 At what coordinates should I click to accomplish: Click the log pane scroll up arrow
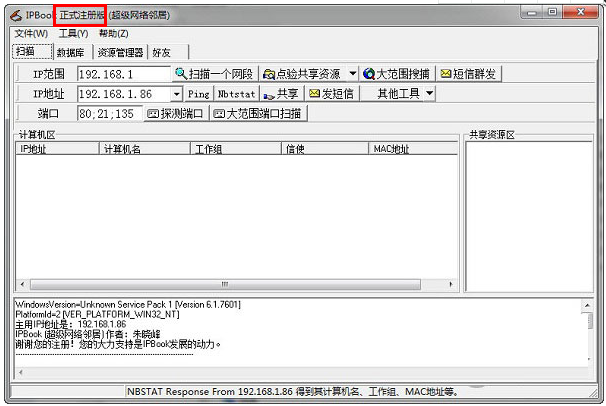coord(587,306)
